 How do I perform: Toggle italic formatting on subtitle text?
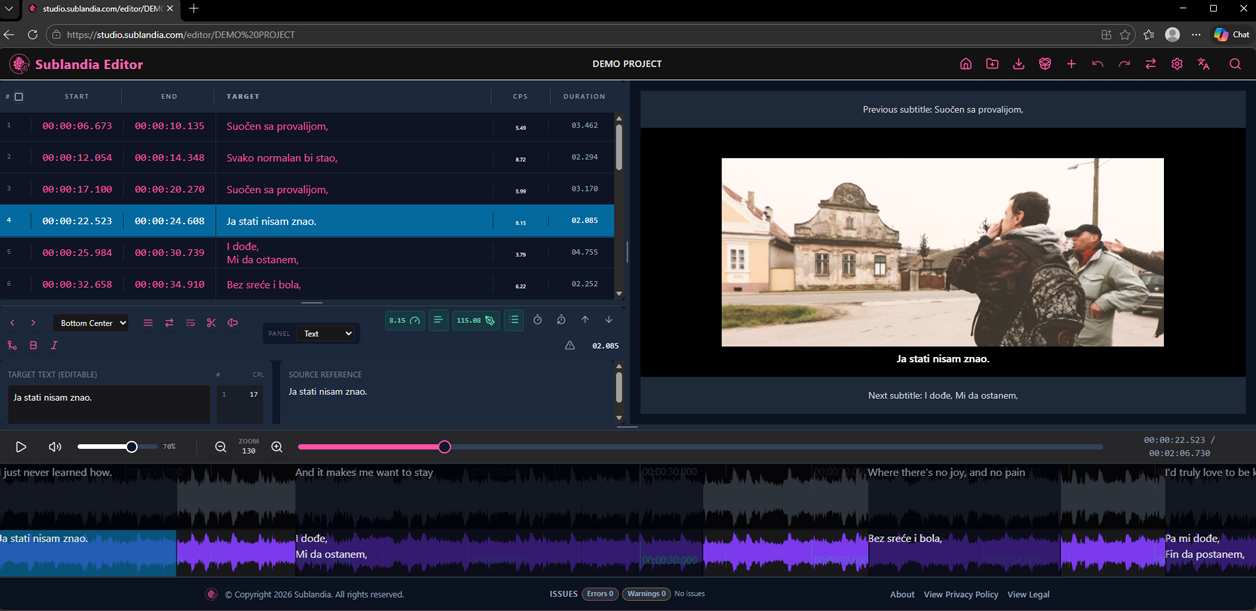pyautogui.click(x=54, y=345)
